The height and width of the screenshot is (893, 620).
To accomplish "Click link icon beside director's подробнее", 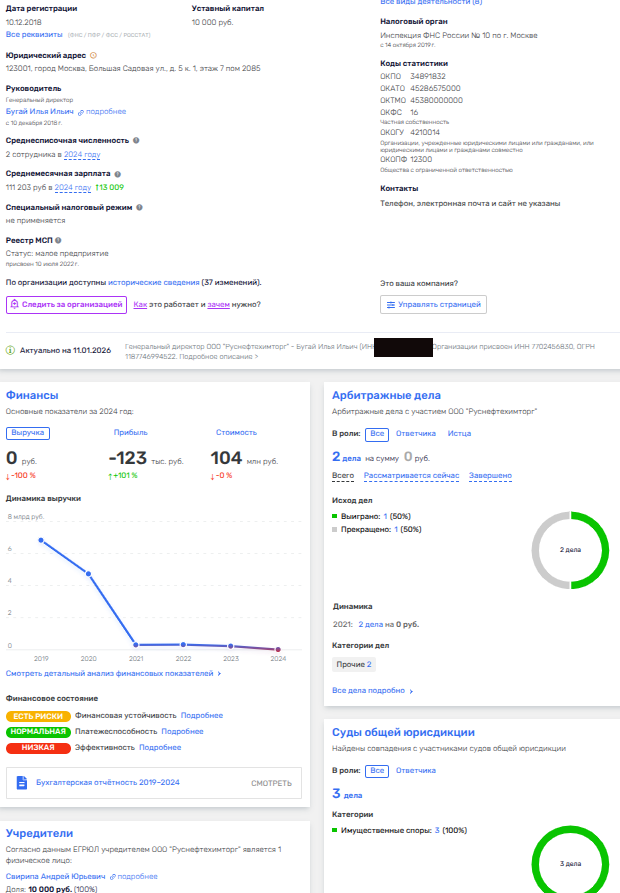I will [82, 112].
